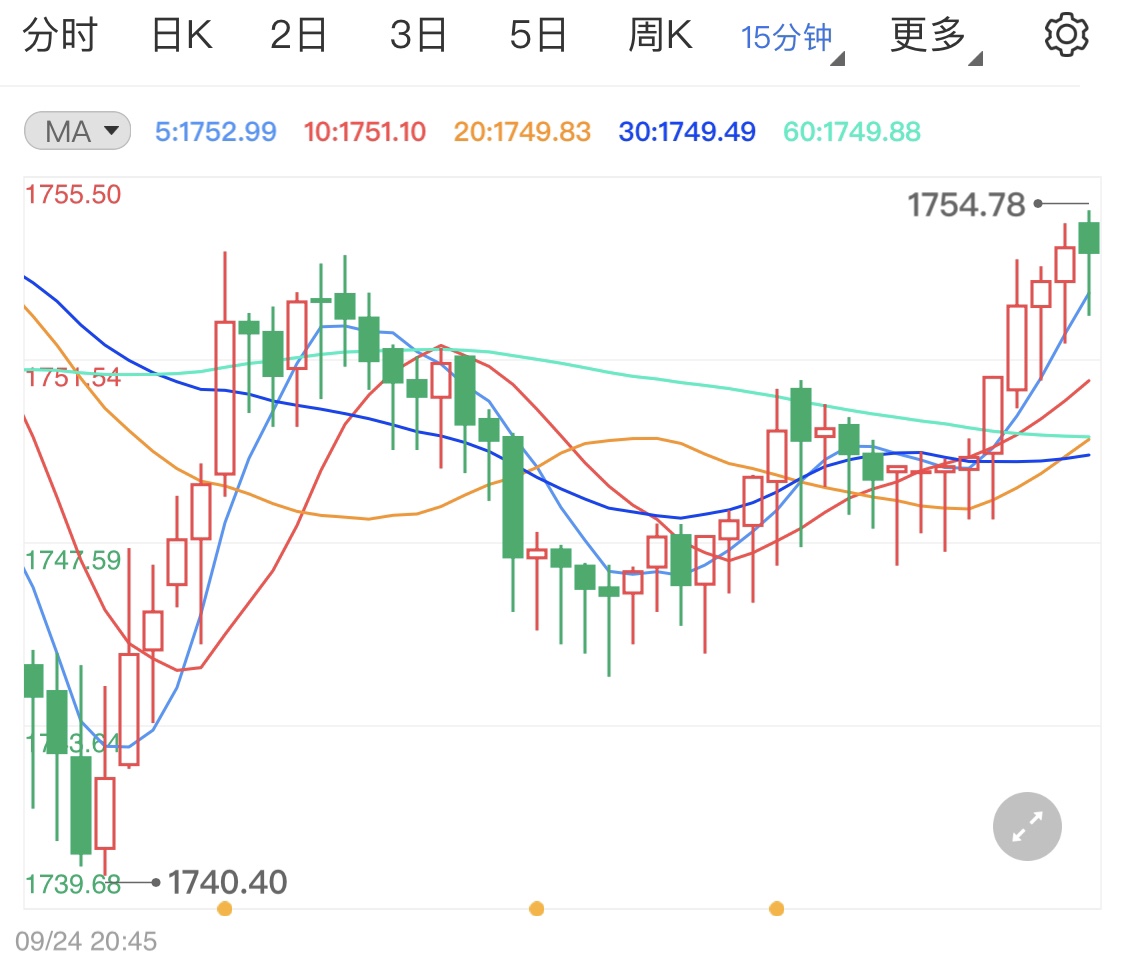1125x972 pixels.
Task: Click the MA 20:1749.83 value
Action: point(522,132)
